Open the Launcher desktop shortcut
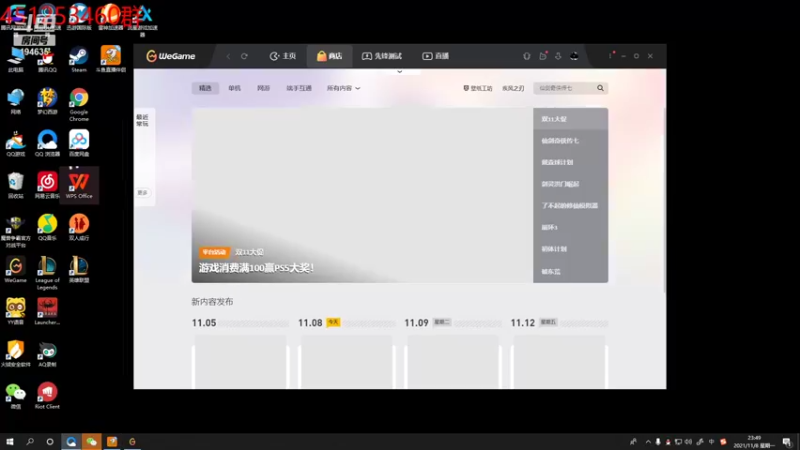The image size is (800, 450). tap(47, 311)
